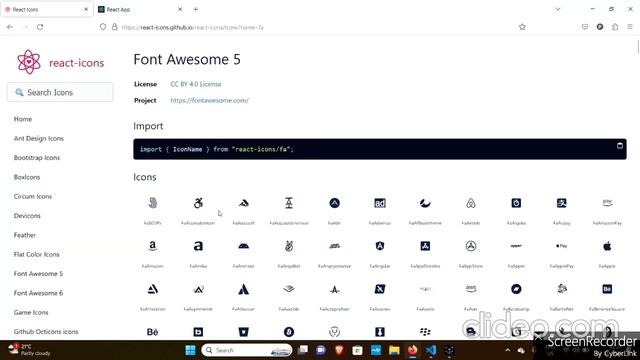
Task: Click the FaAngellist hand icon
Action: pos(289,246)
